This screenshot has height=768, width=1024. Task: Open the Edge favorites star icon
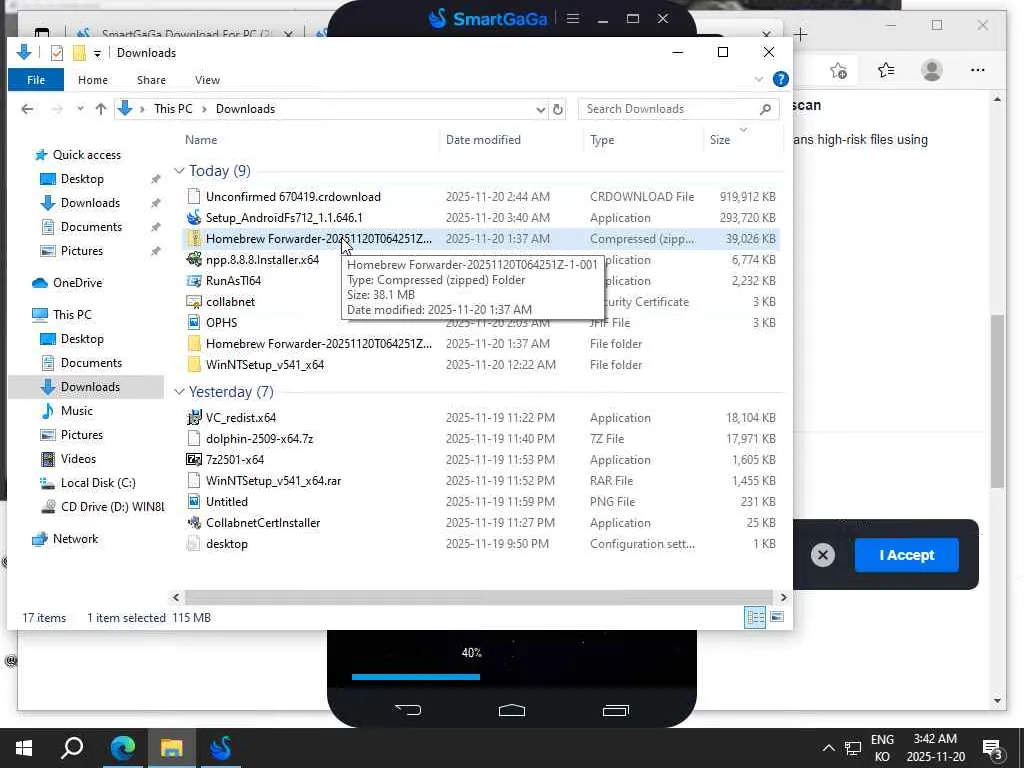(x=886, y=70)
